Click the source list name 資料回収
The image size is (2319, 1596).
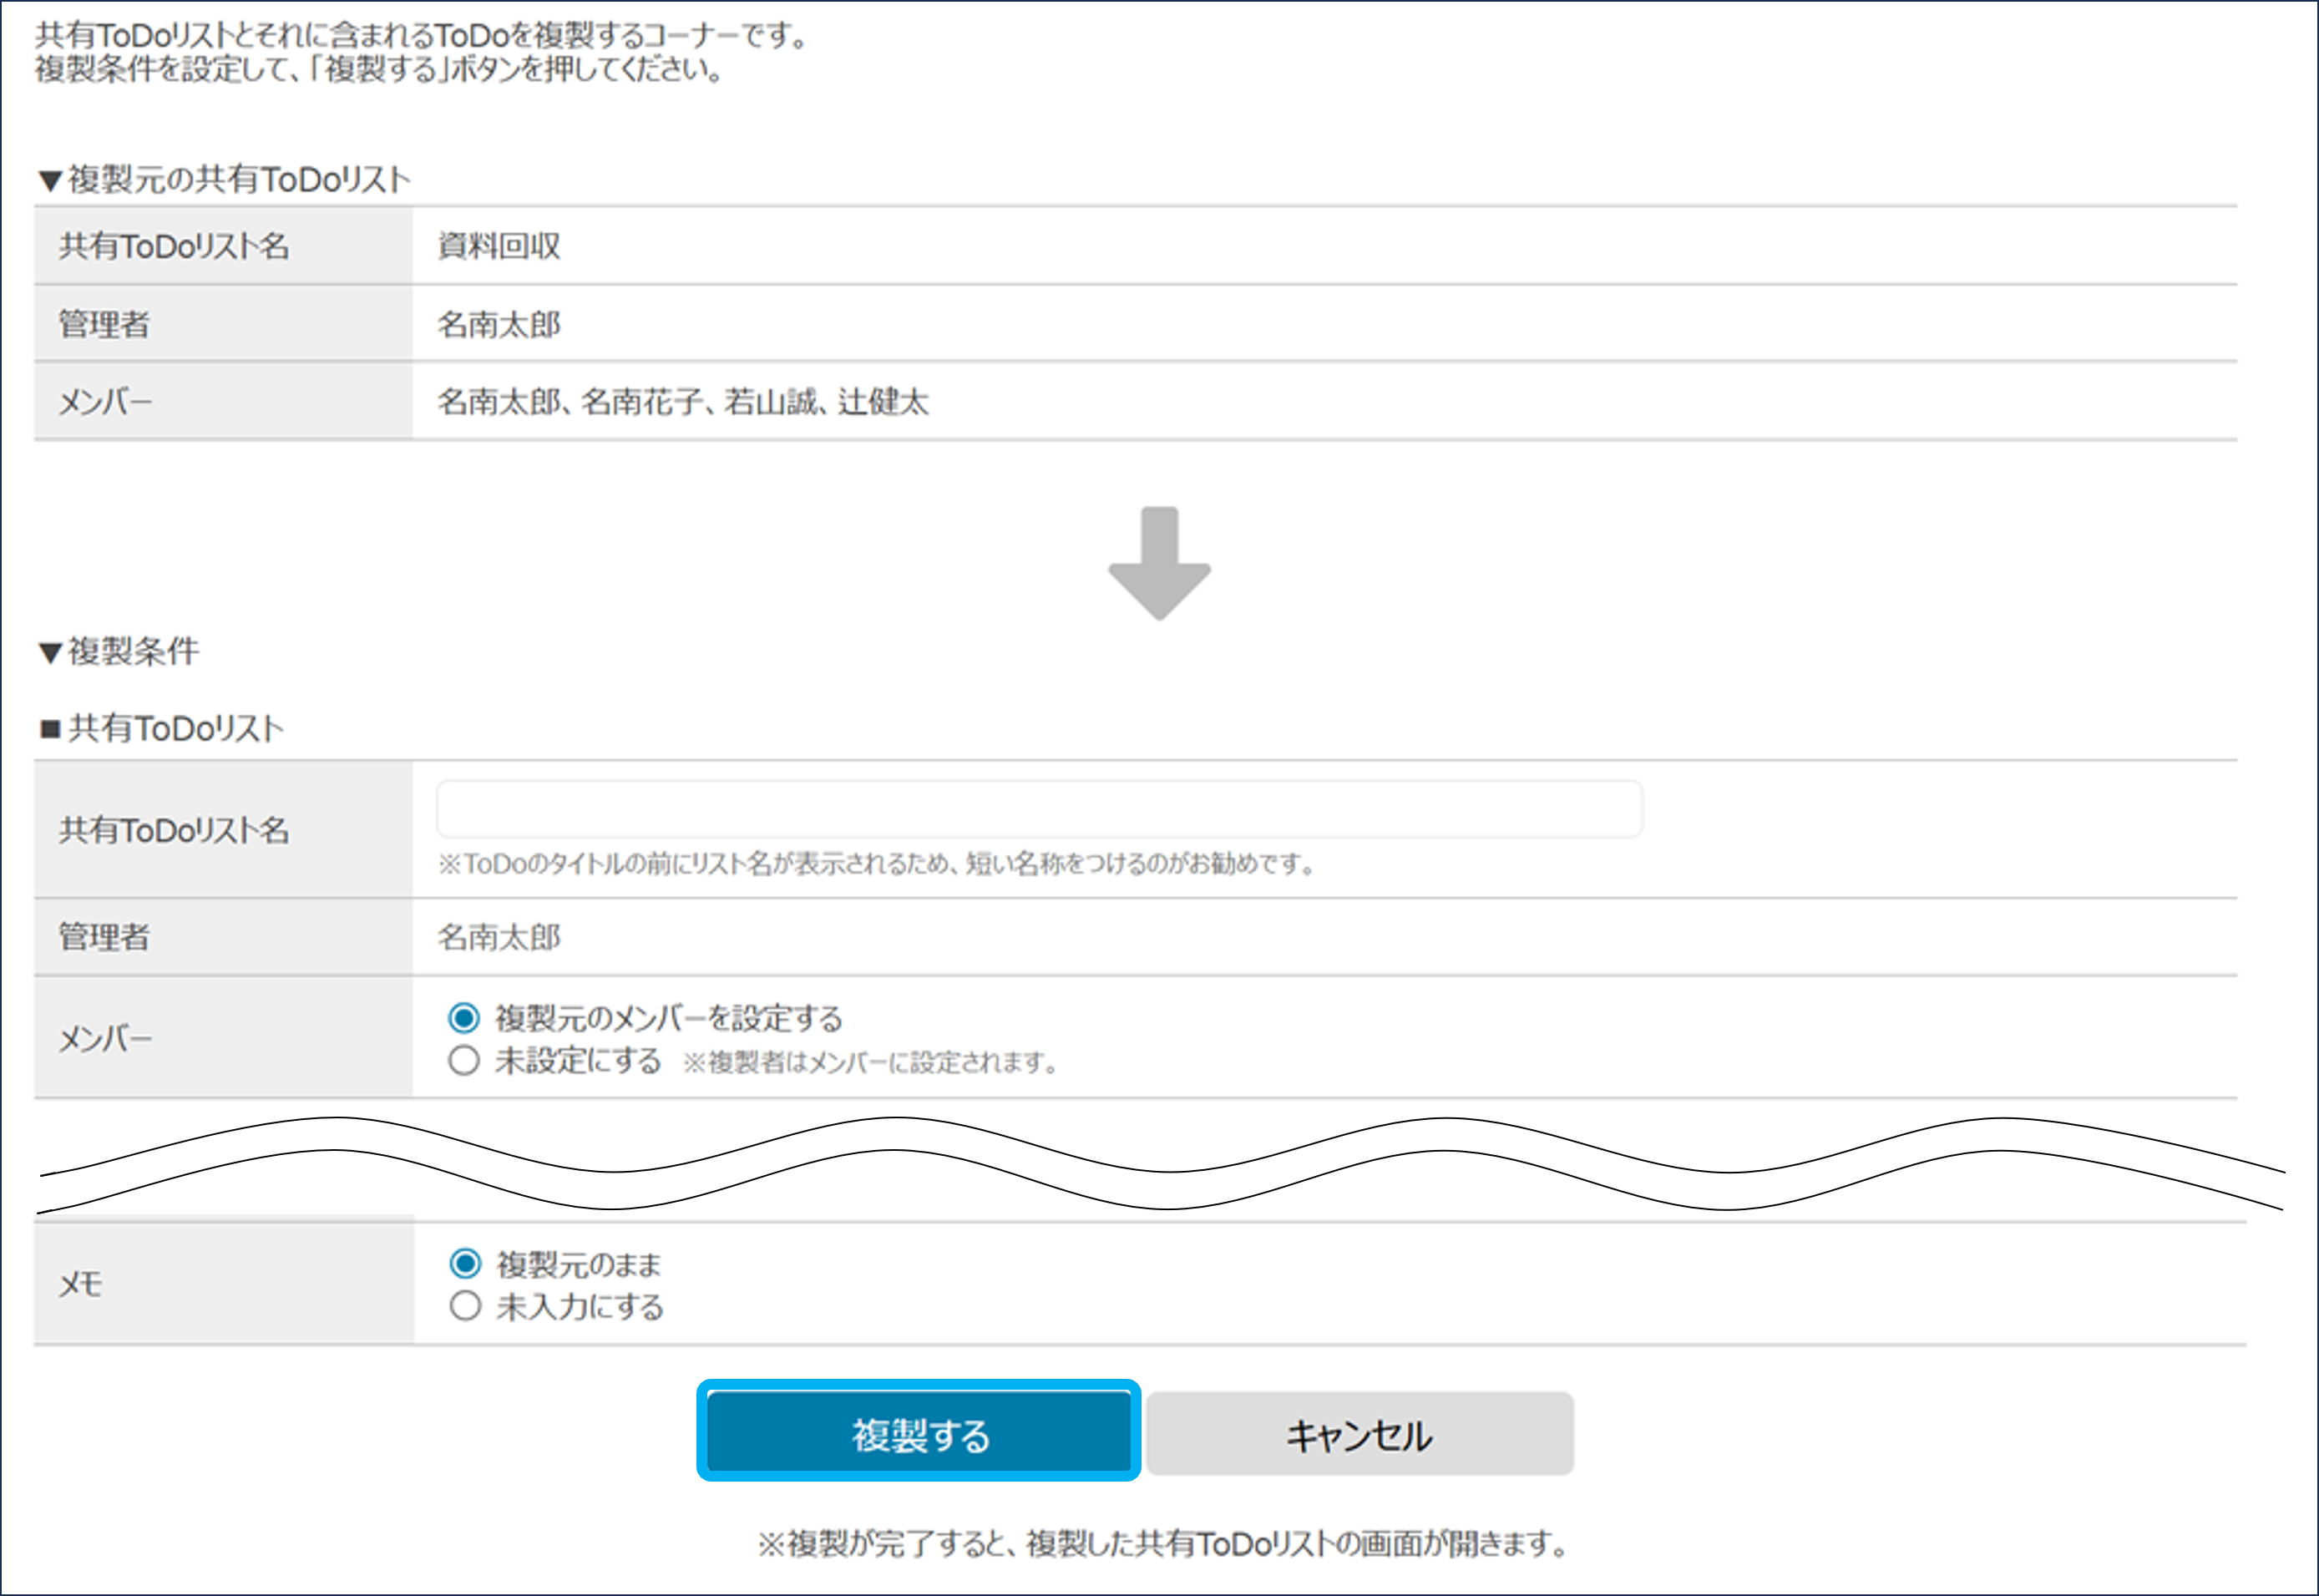pyautogui.click(x=499, y=246)
